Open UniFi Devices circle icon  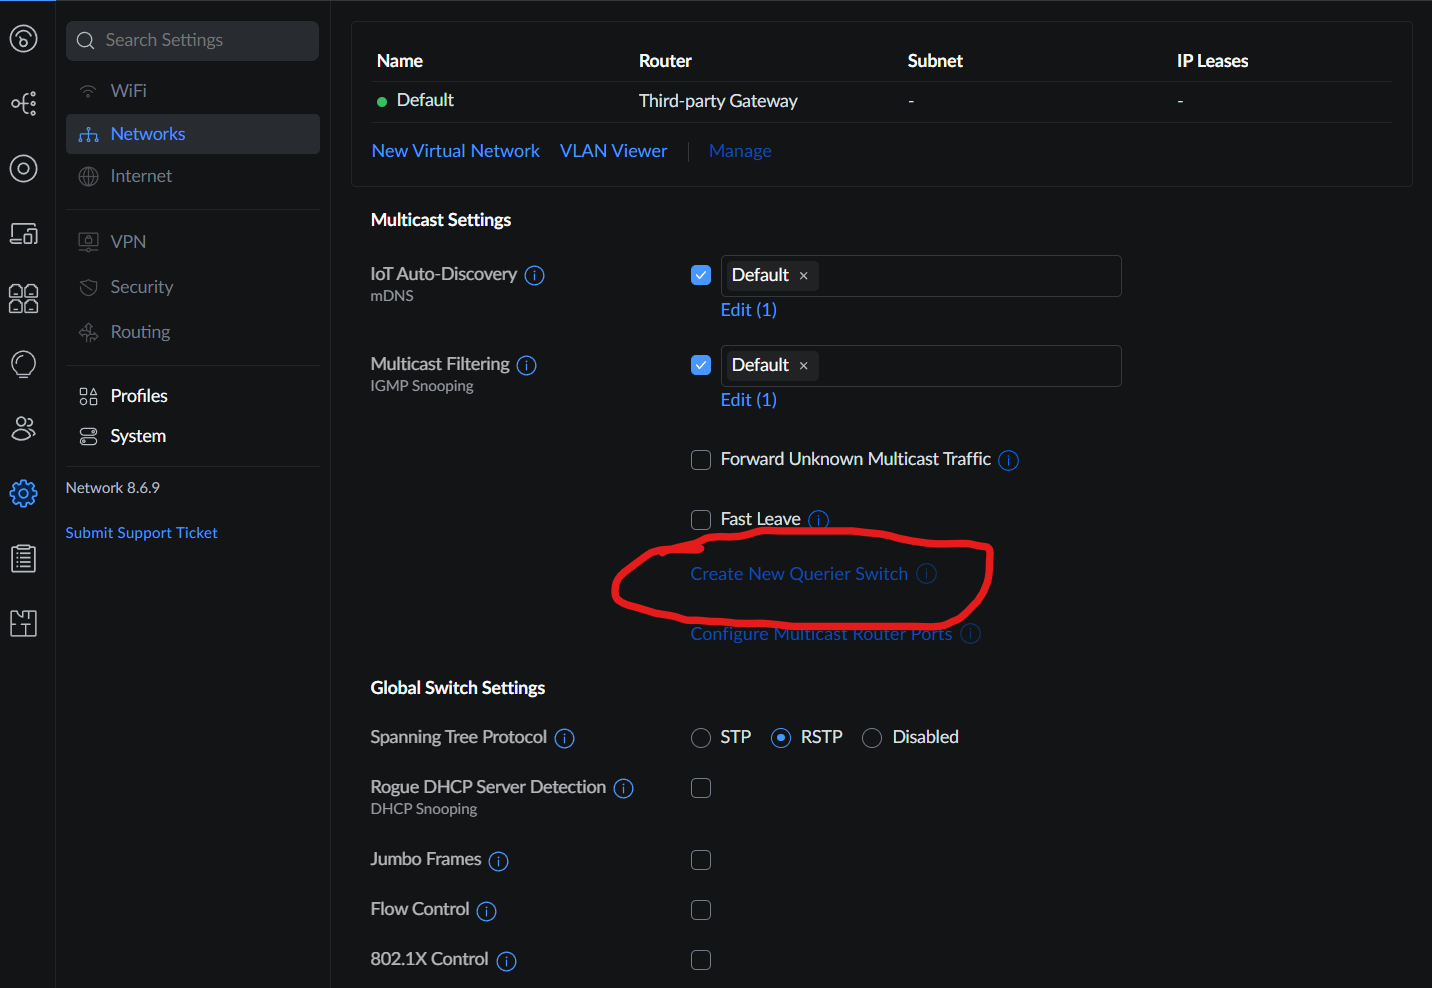(x=24, y=168)
